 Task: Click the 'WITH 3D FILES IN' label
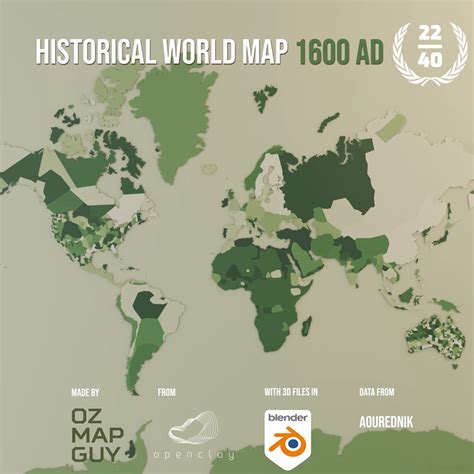(x=291, y=392)
